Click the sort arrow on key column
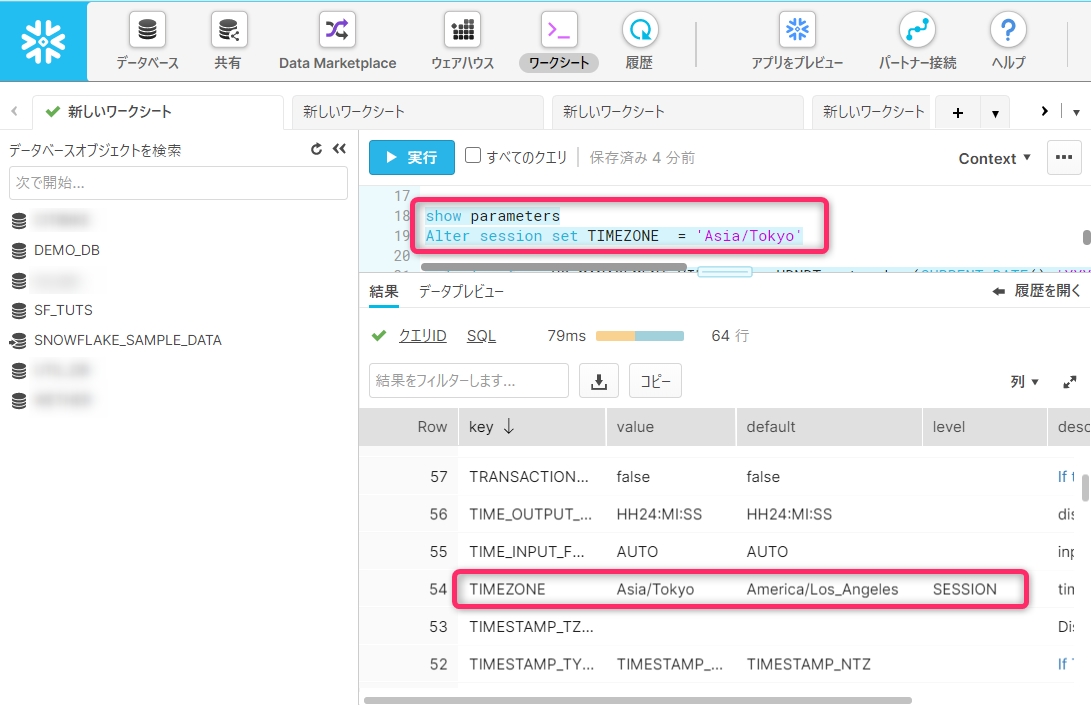The height and width of the screenshot is (705, 1091). pyautogui.click(x=509, y=427)
